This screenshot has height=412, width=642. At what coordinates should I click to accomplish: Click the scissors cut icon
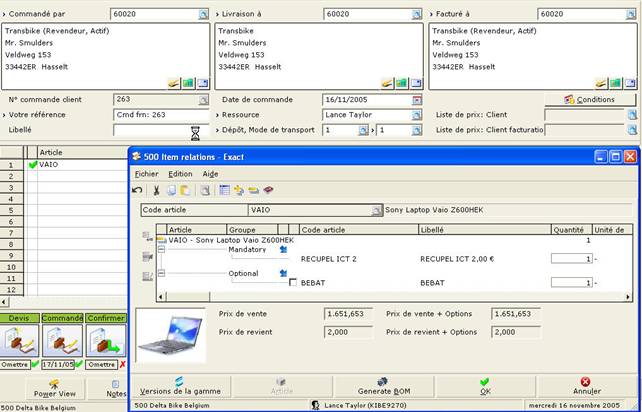point(156,190)
